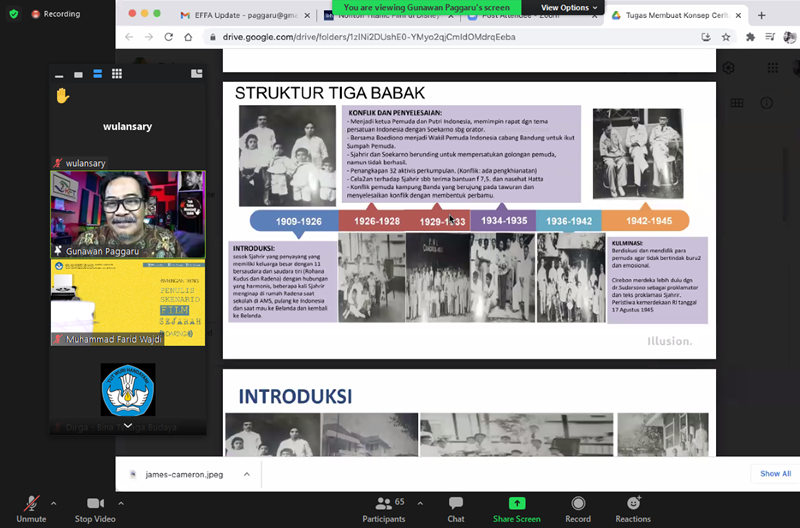Close the EFFA Update tab
Image resolution: width=800 pixels, height=528 pixels.
(x=307, y=15)
